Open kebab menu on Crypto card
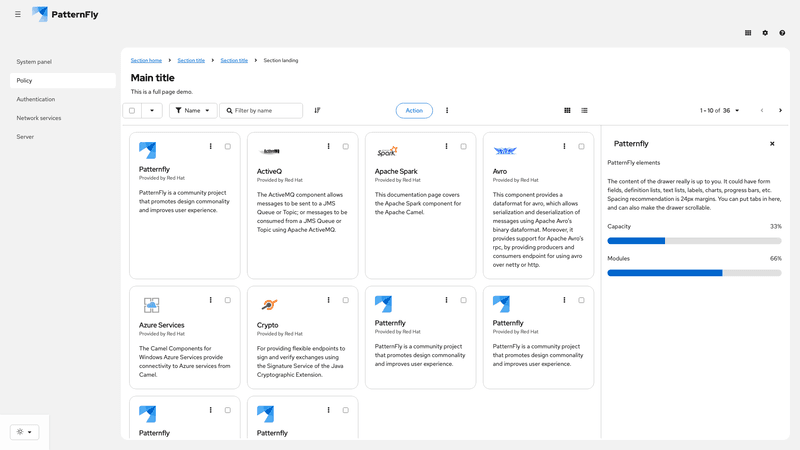The height and width of the screenshot is (450, 800). tap(329, 300)
